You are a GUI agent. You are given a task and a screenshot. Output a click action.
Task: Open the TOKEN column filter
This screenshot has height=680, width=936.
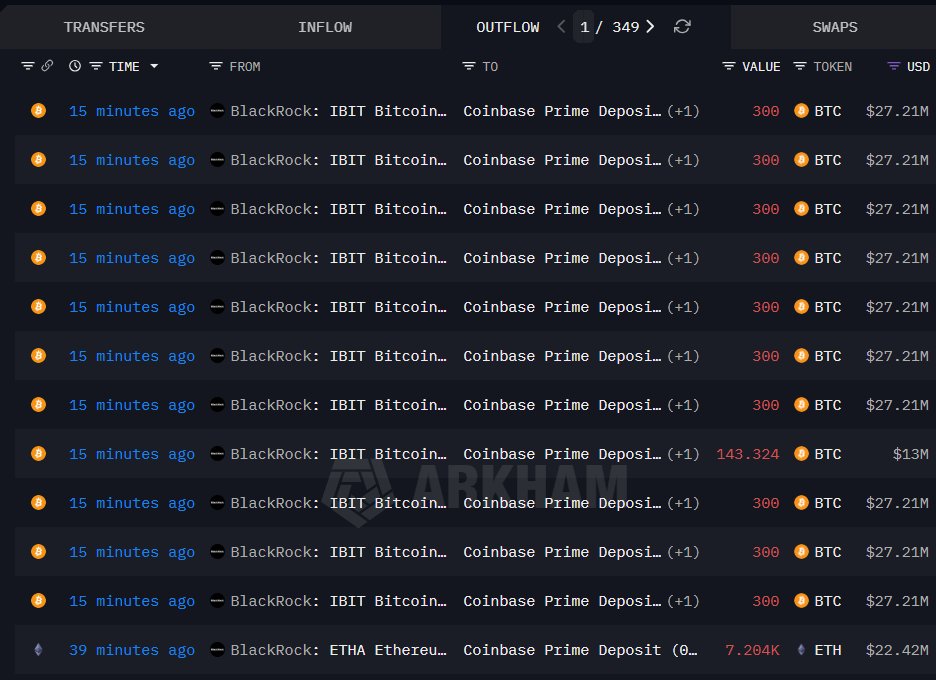[800, 66]
